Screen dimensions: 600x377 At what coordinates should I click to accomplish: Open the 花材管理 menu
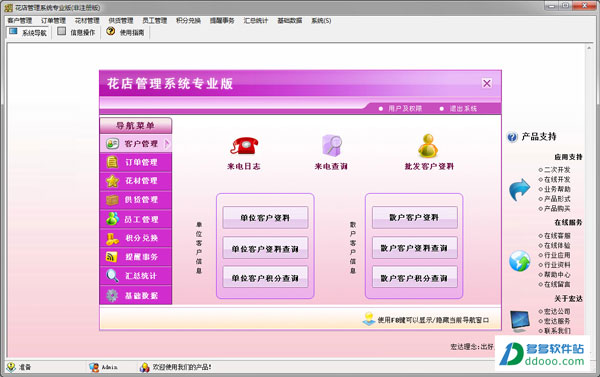pos(87,21)
